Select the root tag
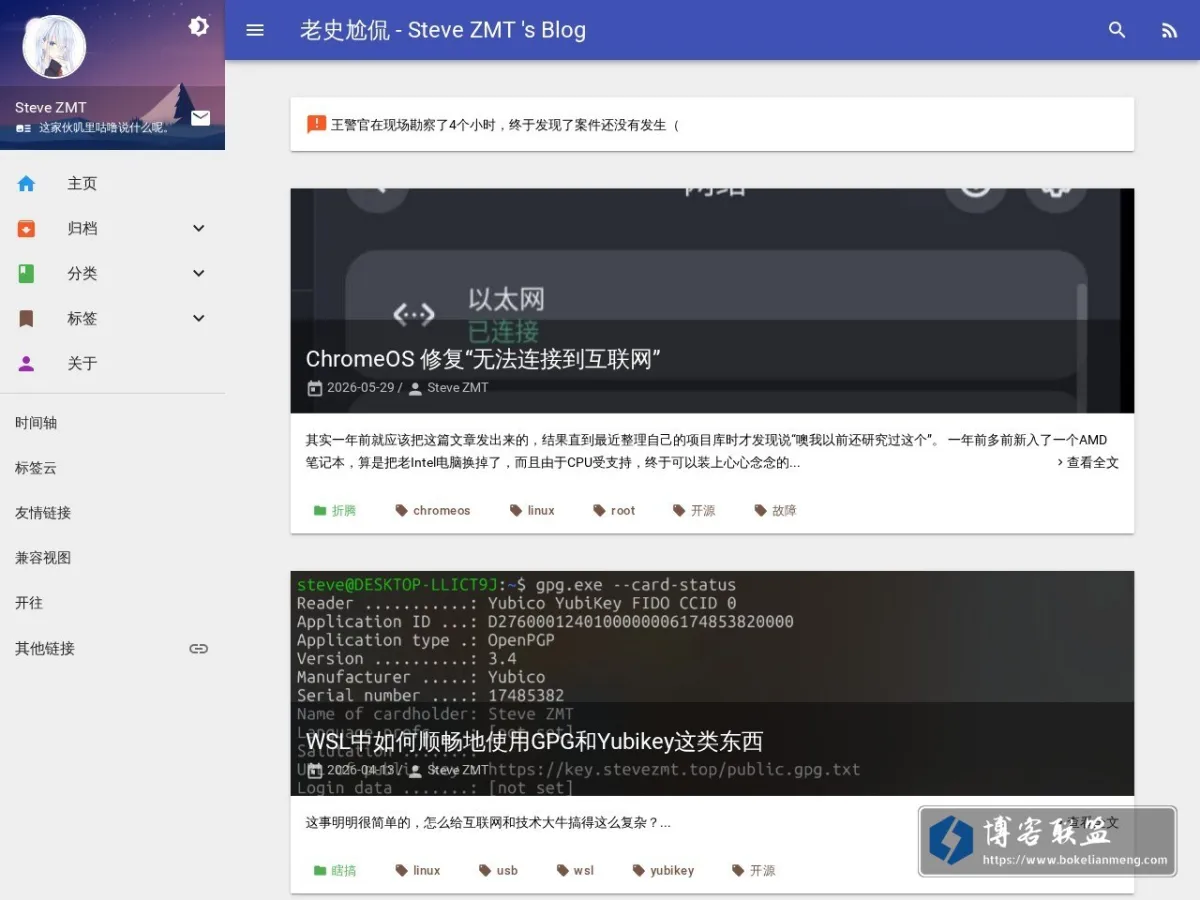1200x900 pixels. pos(614,511)
